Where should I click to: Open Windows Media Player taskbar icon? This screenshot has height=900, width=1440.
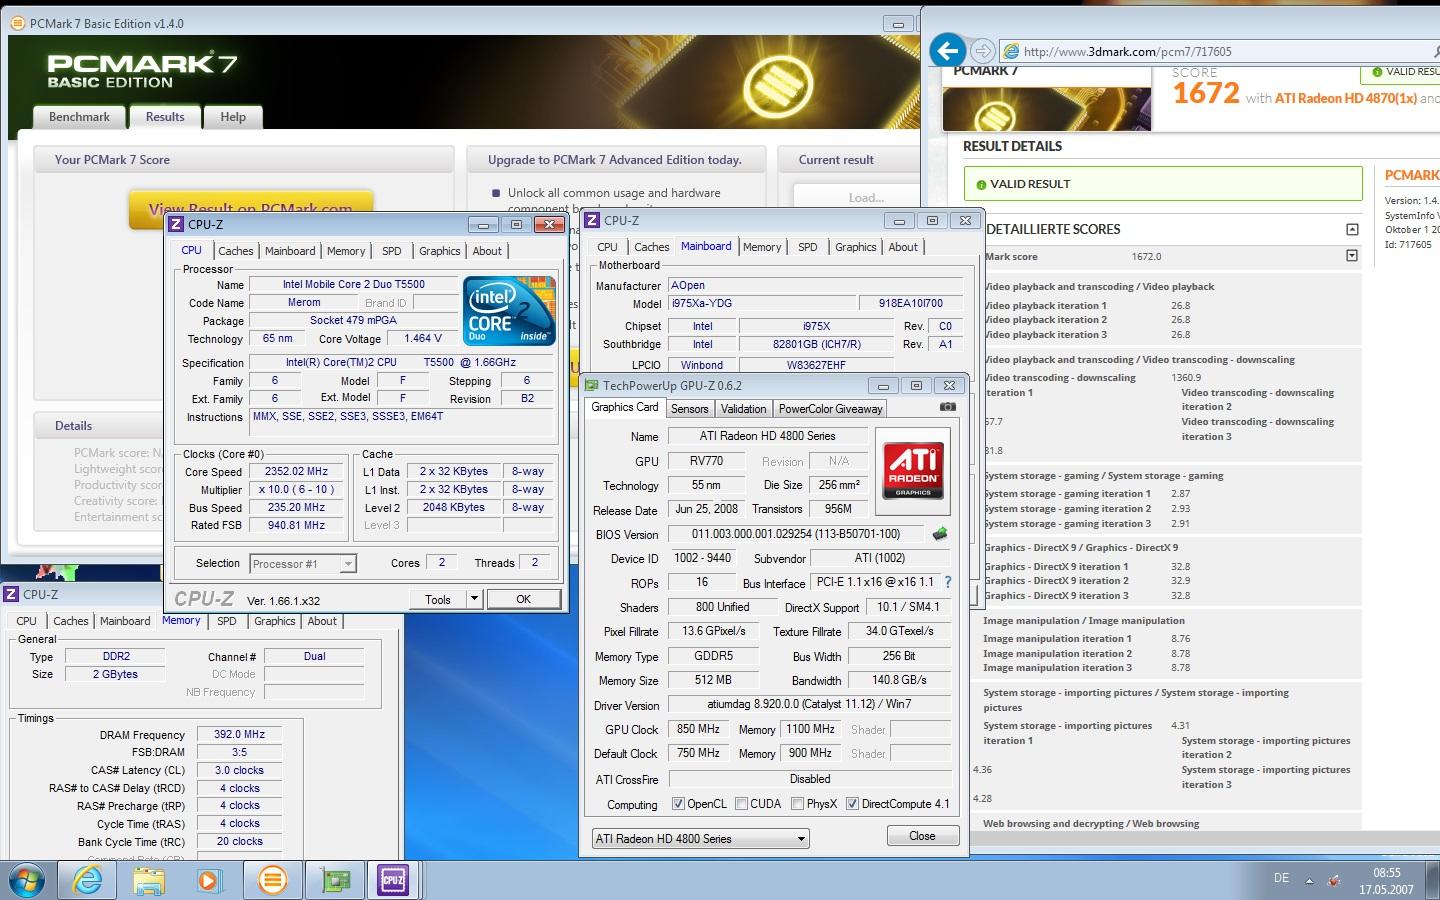tap(209, 880)
